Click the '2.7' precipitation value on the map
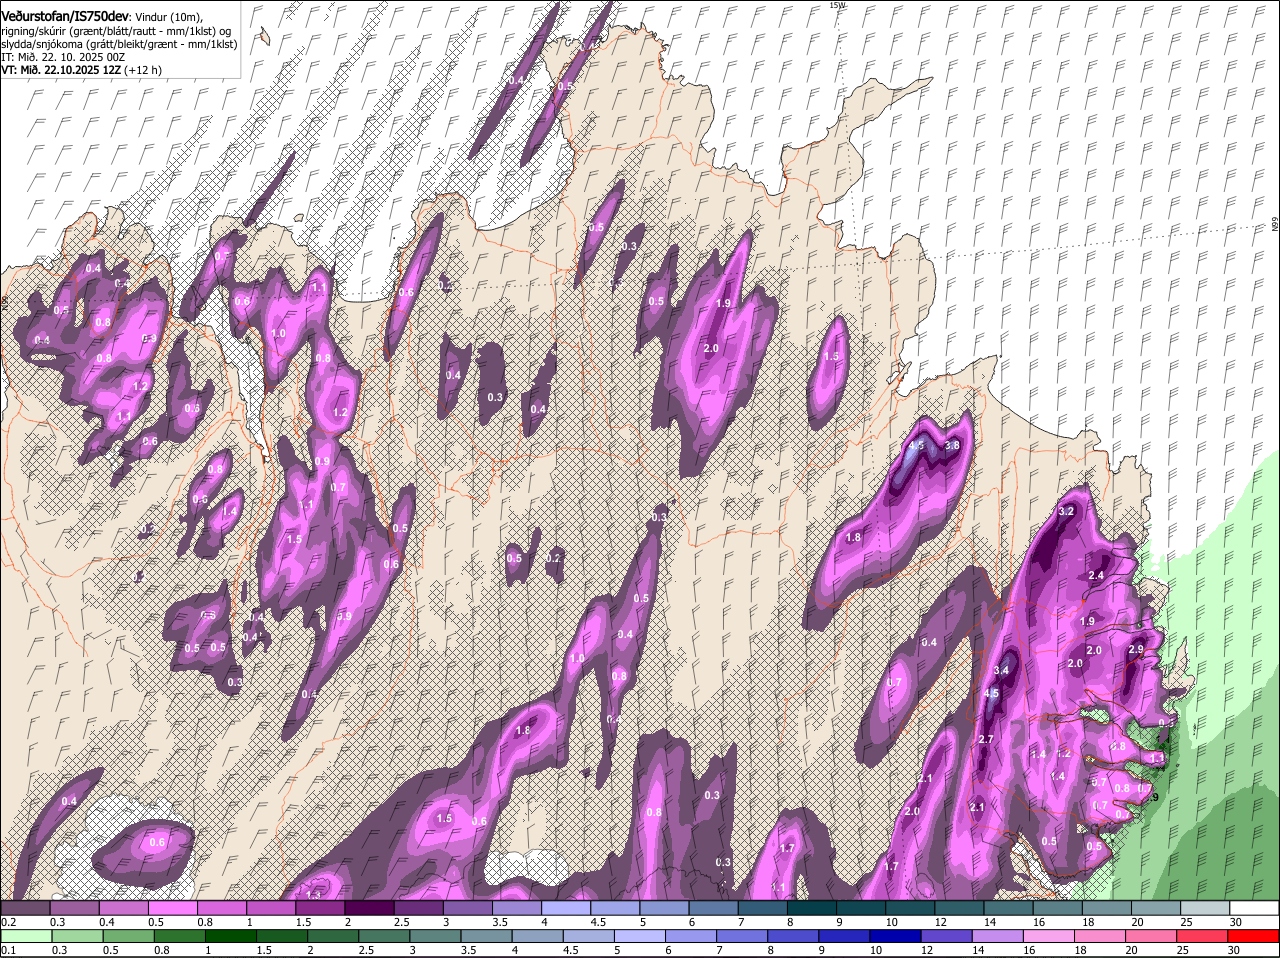This screenshot has height=958, width=1280. pyautogui.click(x=985, y=739)
